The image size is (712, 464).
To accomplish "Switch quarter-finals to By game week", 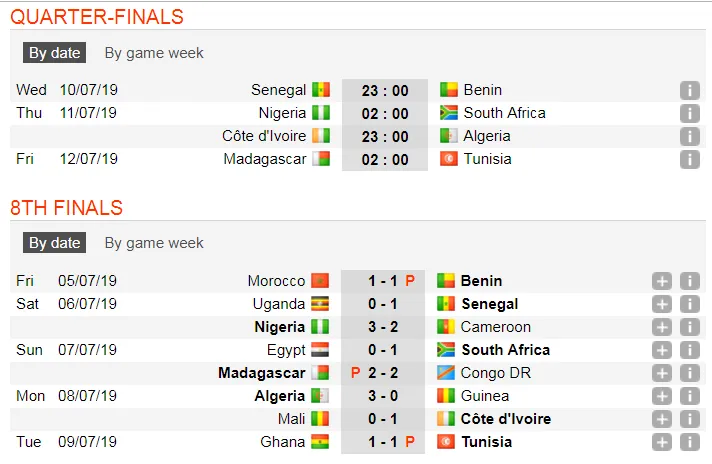I will pyautogui.click(x=154, y=53).
